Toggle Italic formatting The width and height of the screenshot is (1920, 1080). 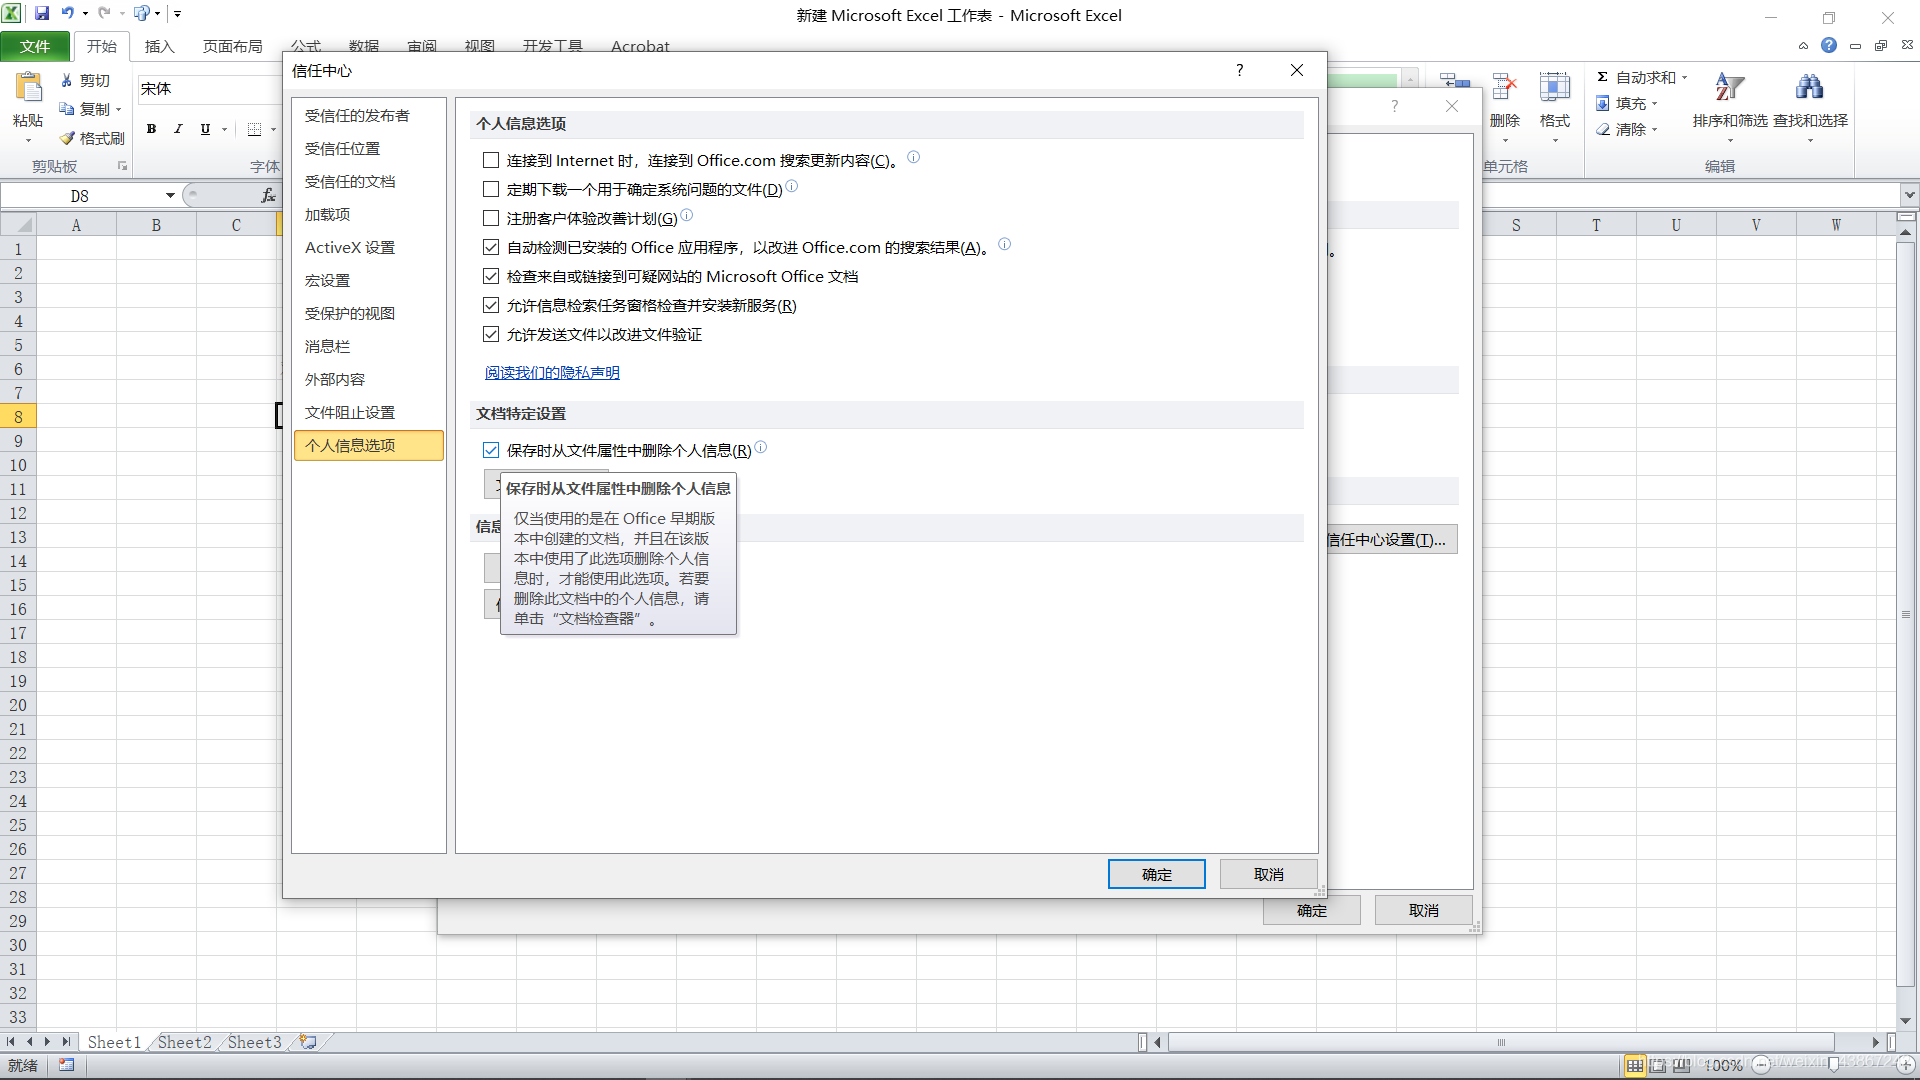click(x=178, y=129)
